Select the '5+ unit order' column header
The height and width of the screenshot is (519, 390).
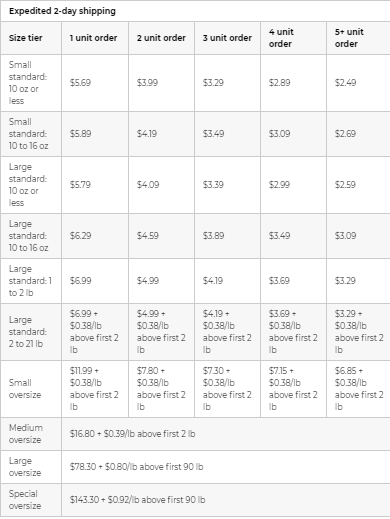pyautogui.click(x=349, y=38)
